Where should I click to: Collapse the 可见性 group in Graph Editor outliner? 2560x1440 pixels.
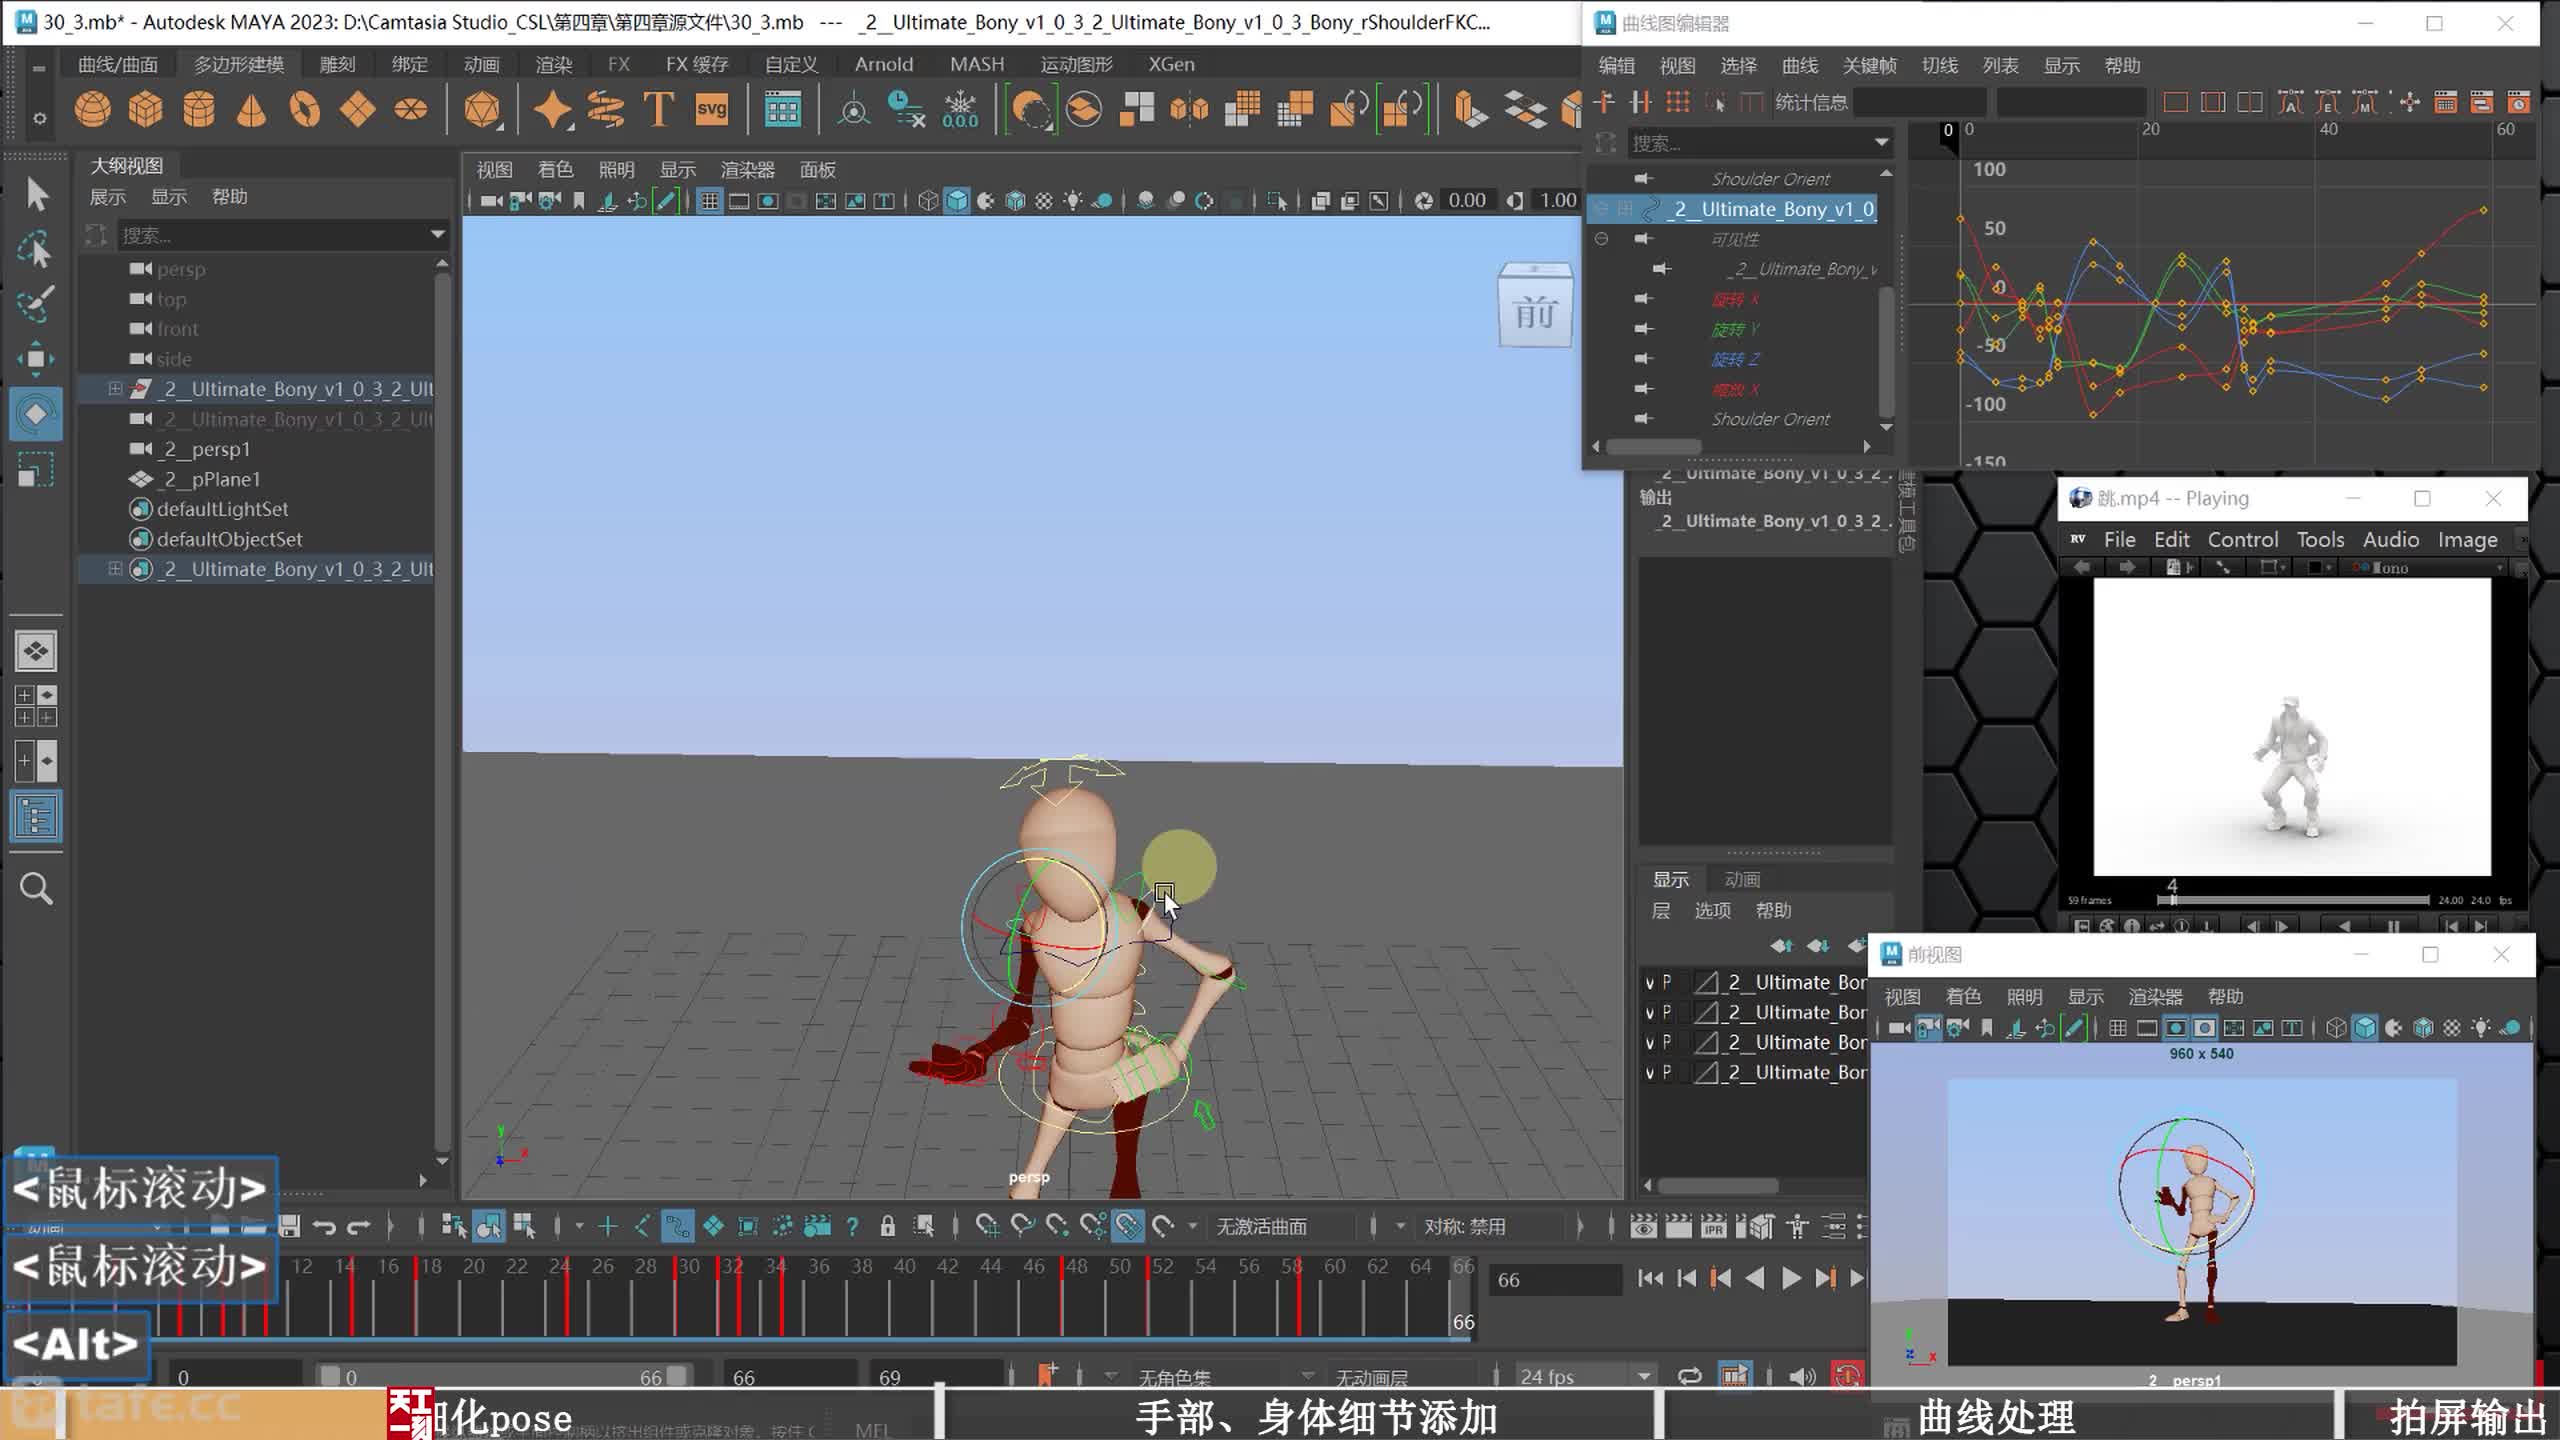coord(1601,239)
